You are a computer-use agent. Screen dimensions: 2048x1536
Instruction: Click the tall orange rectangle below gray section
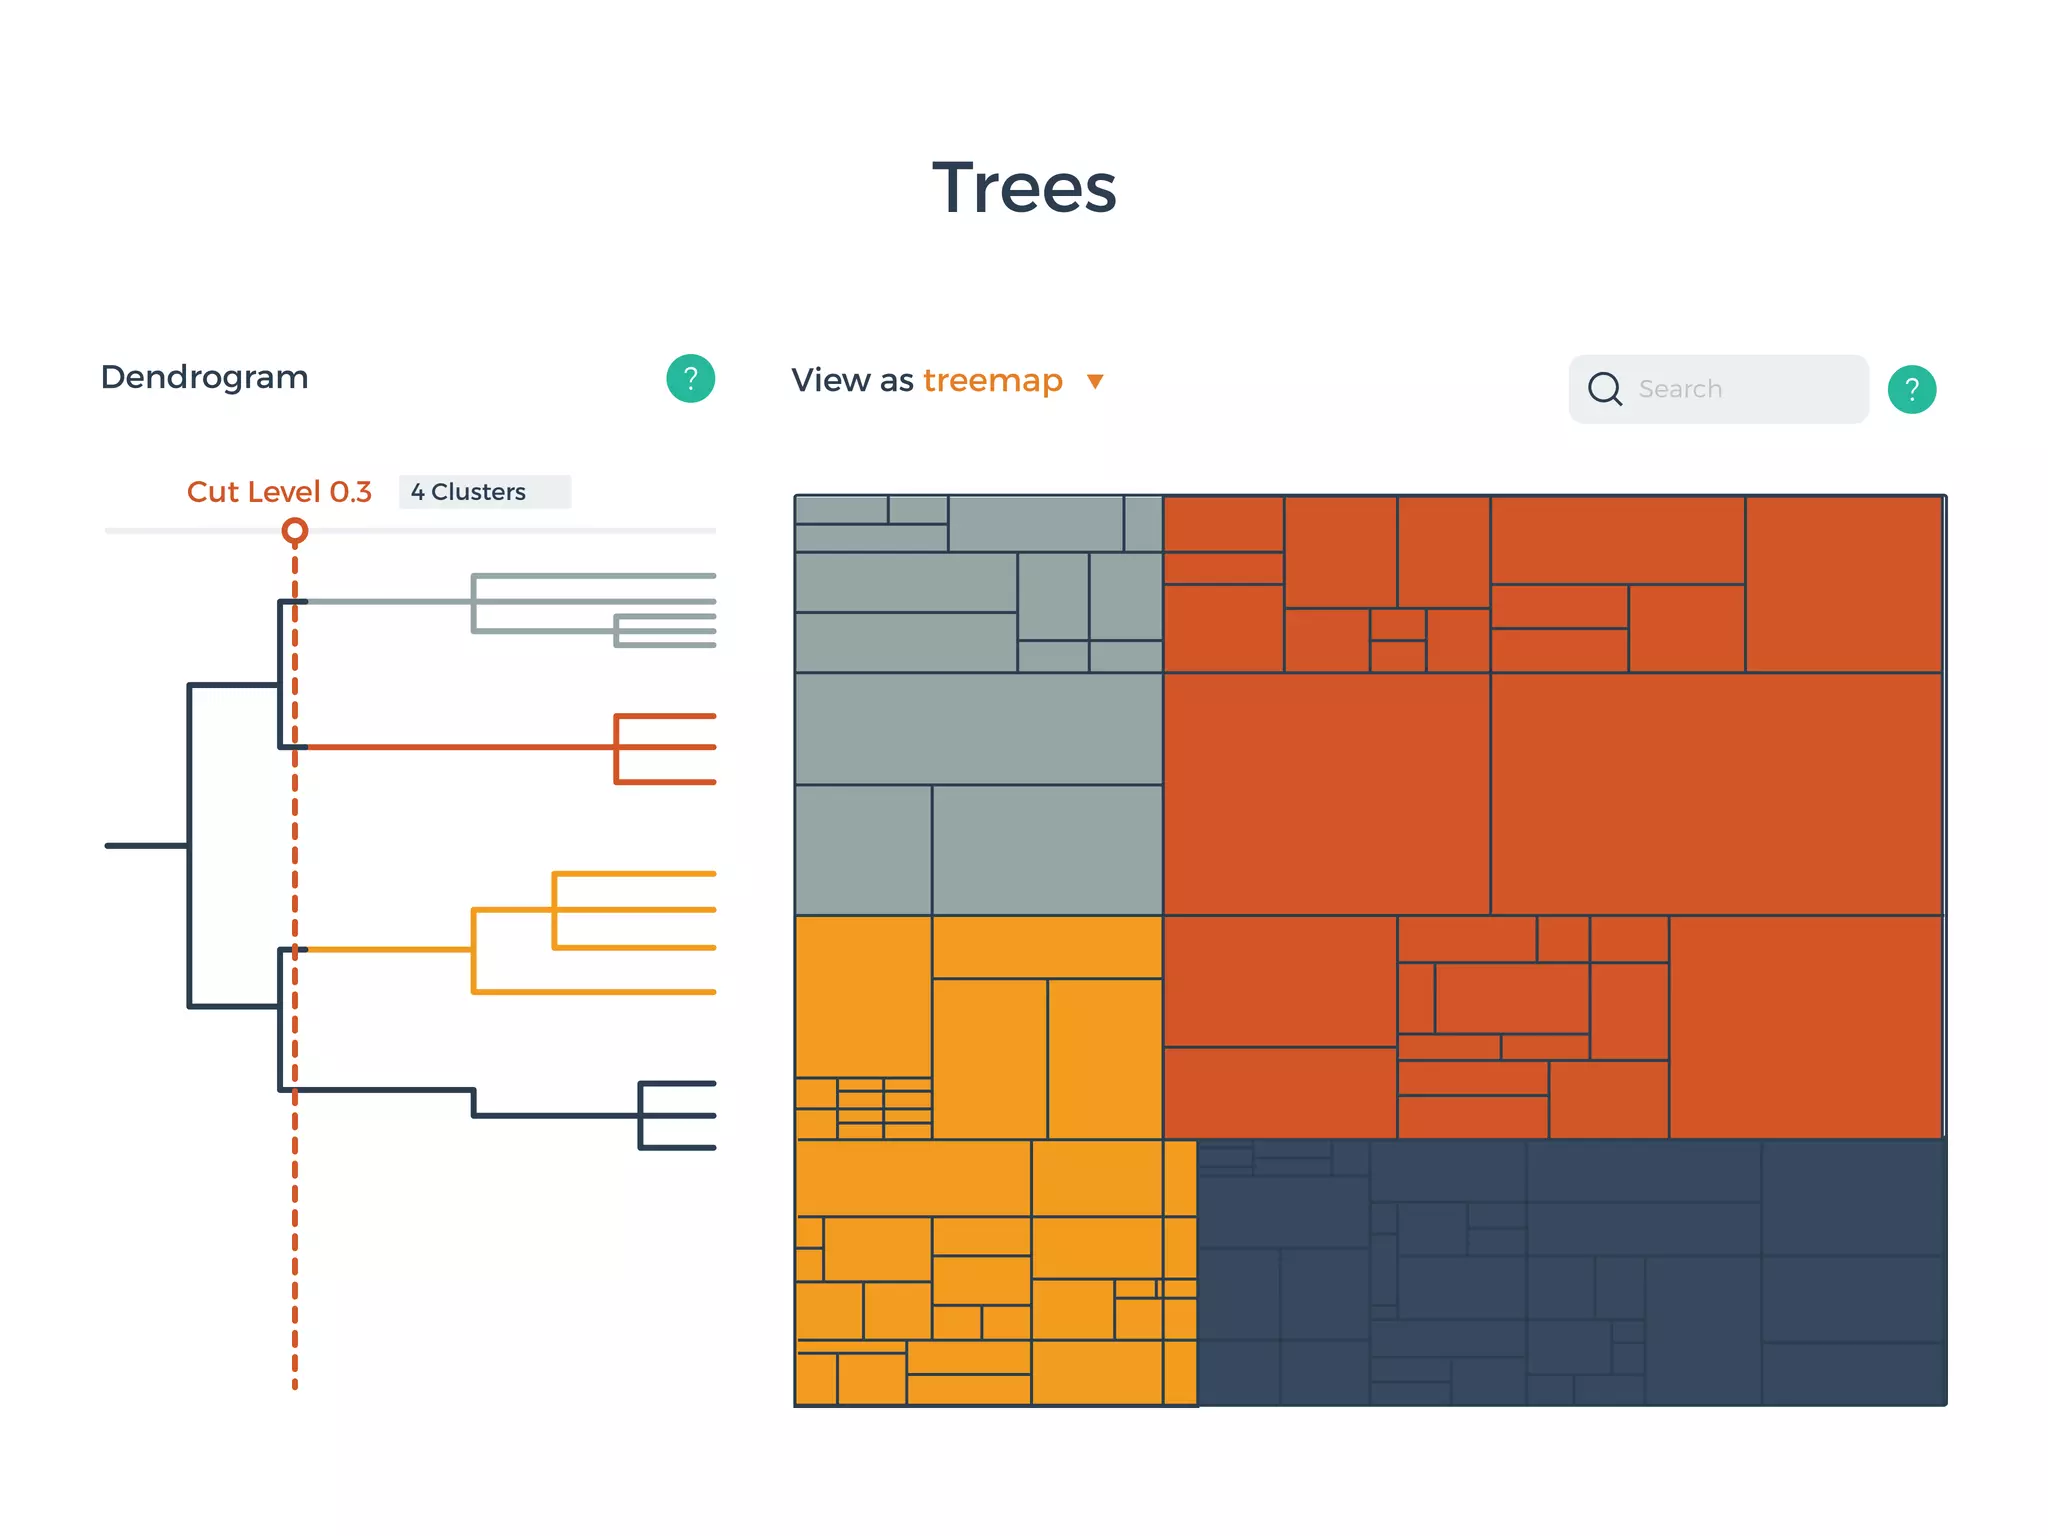(x=863, y=996)
